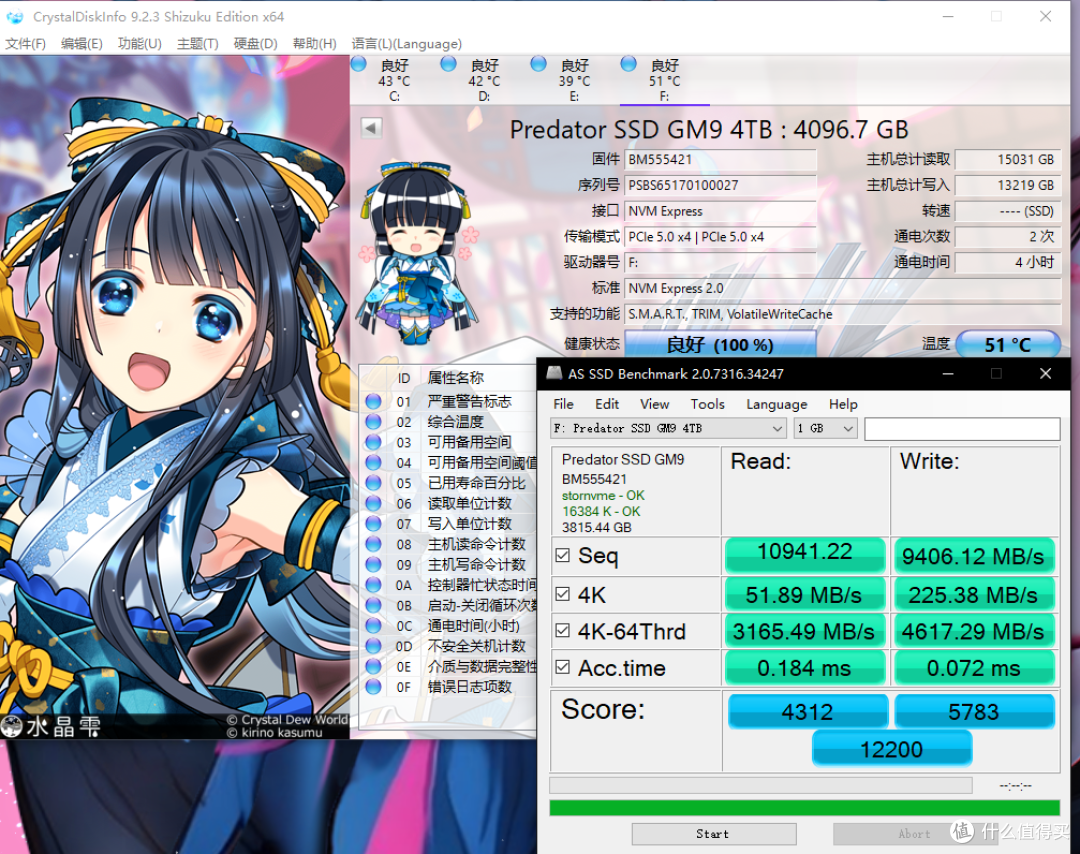Click status orb for attribute 01 严重警告标志
This screenshot has width=1080, height=854.
373,402
